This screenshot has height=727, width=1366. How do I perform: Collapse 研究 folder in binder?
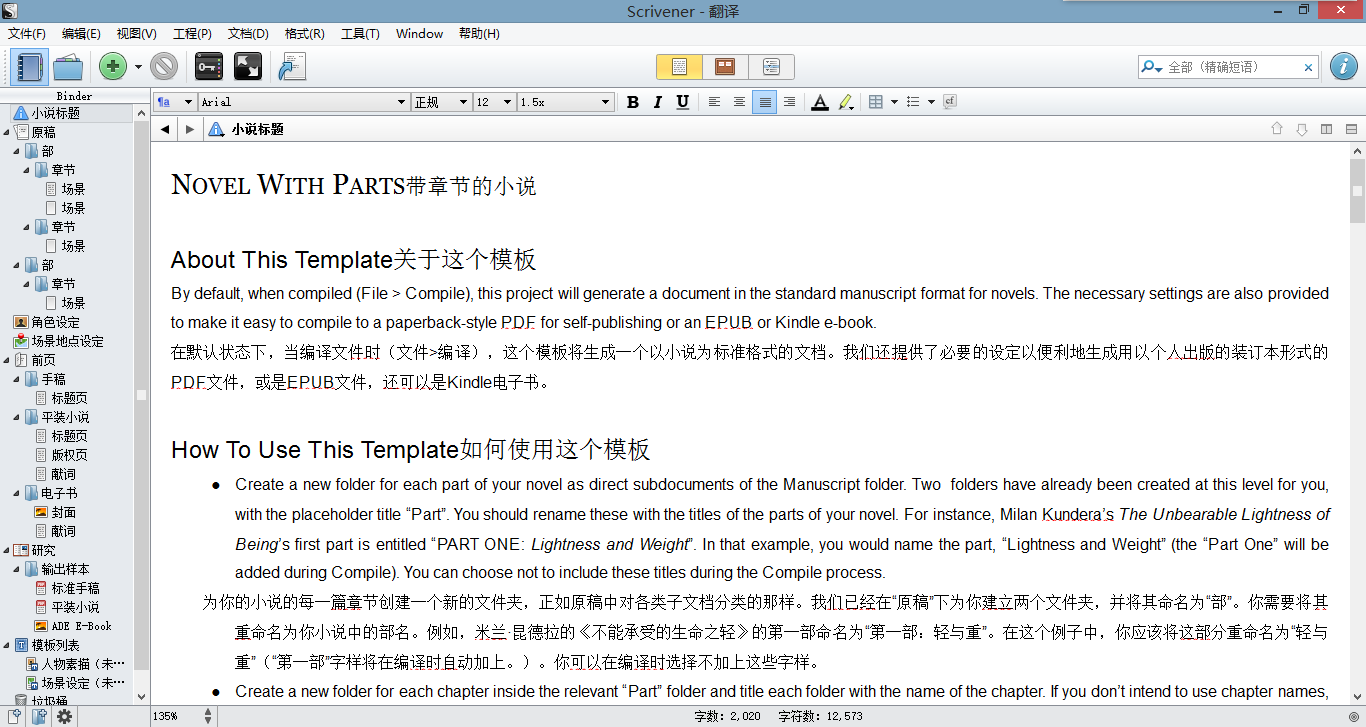pyautogui.click(x=6, y=550)
